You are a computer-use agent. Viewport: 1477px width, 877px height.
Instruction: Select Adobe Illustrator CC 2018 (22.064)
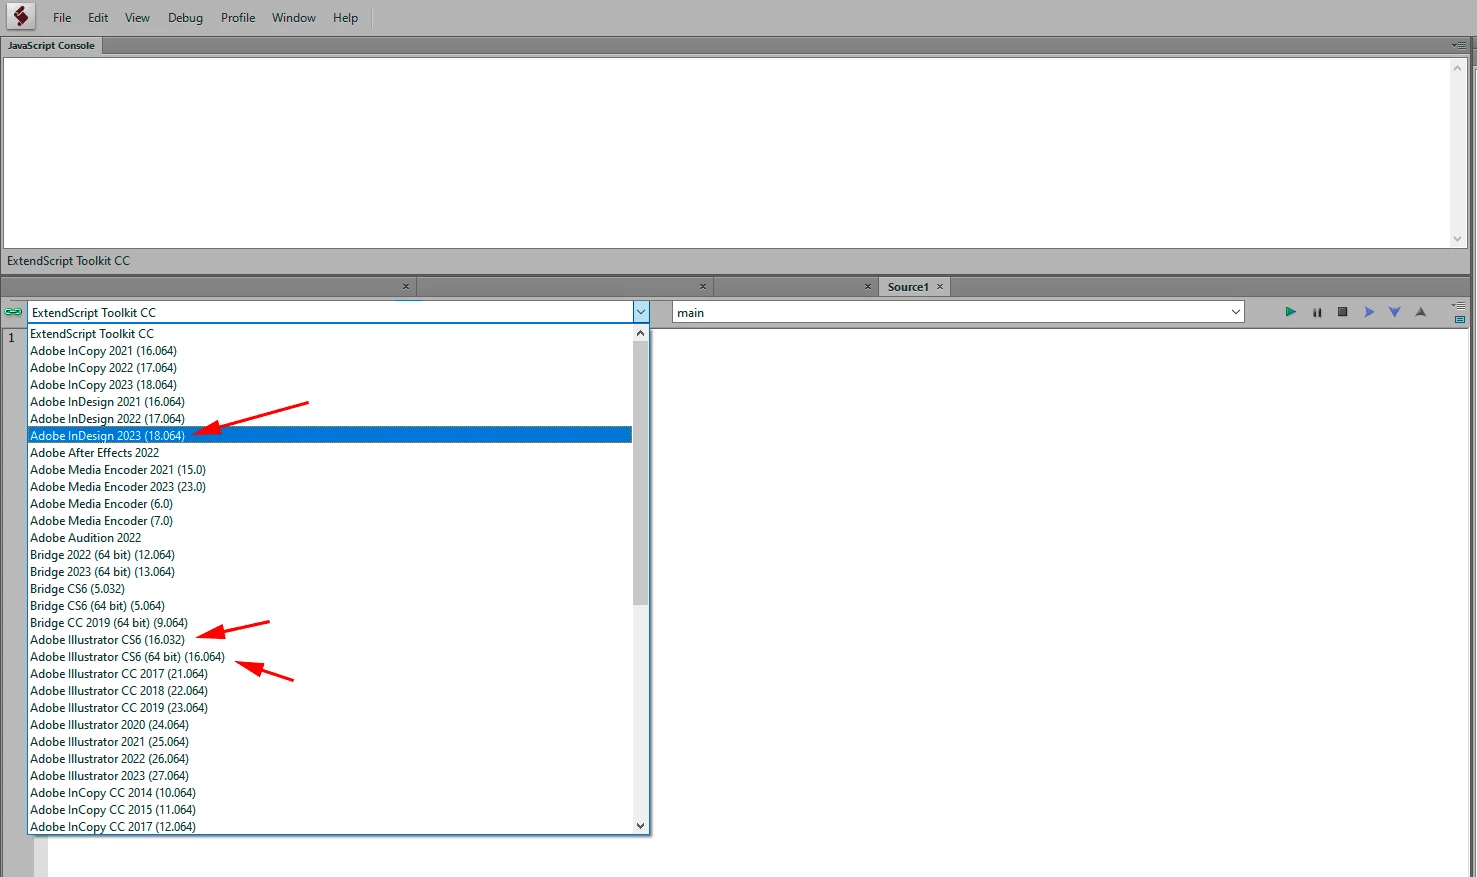[330, 691]
